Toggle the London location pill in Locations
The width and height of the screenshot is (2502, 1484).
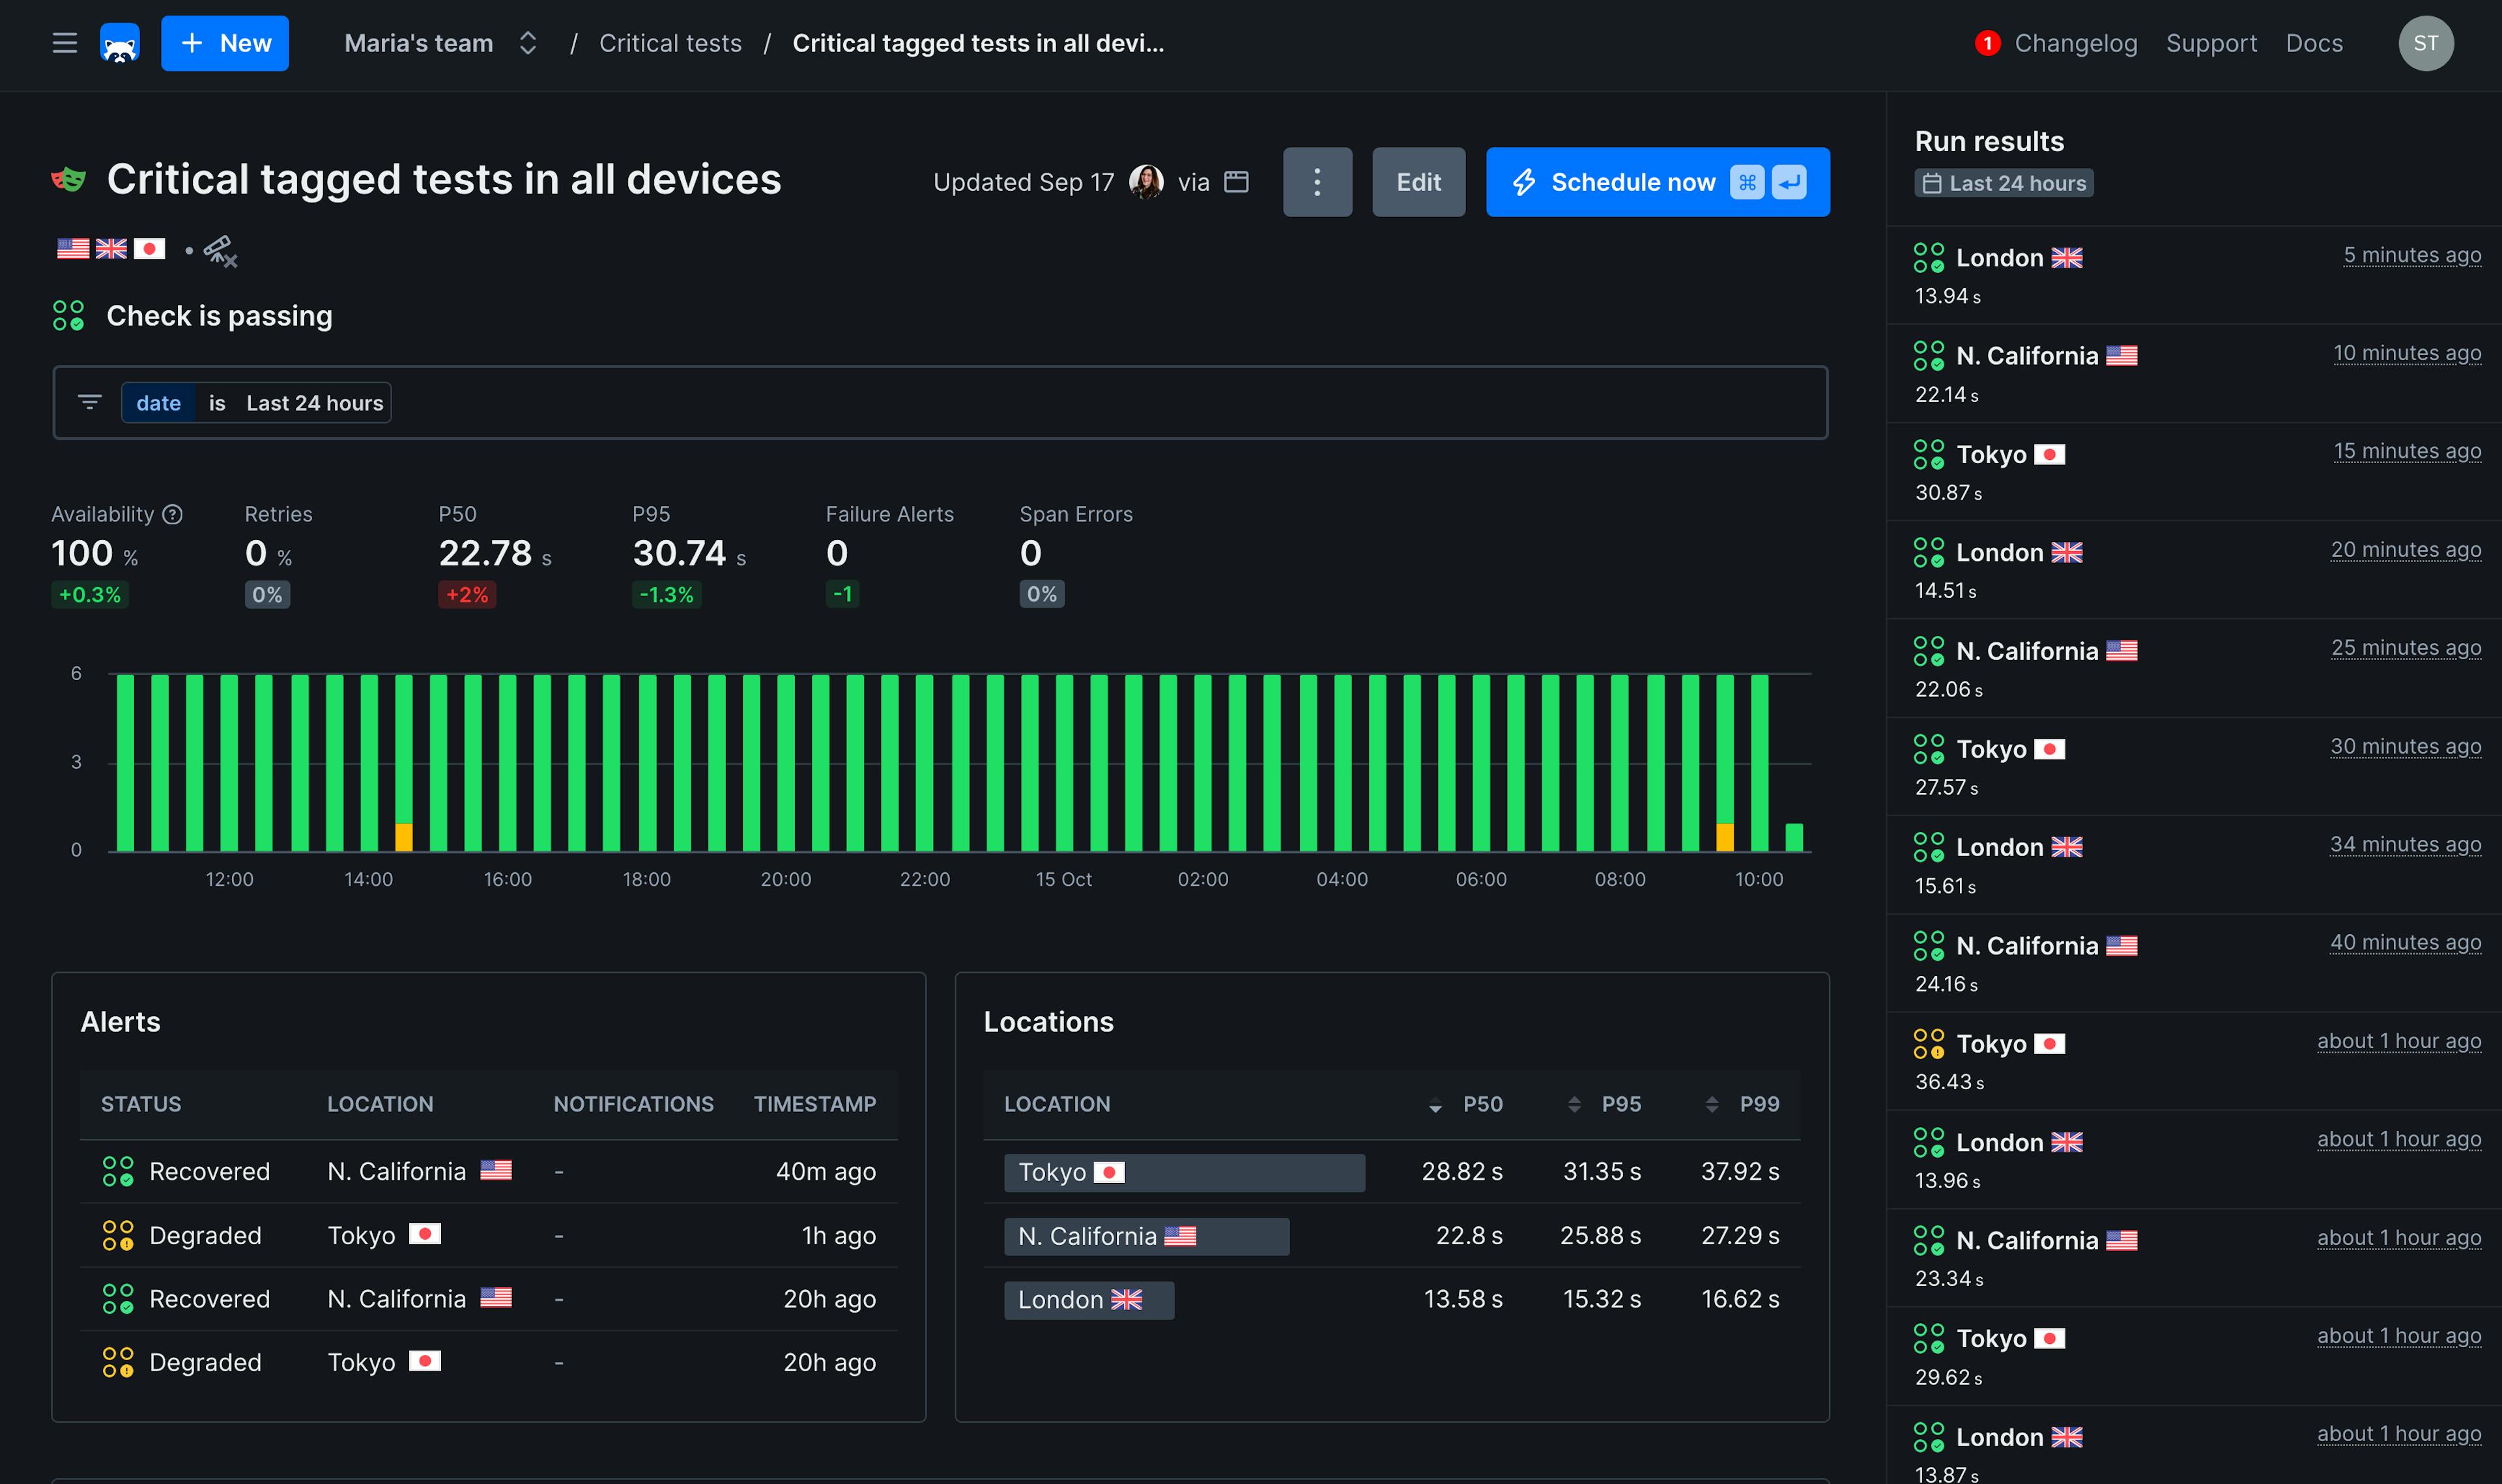pos(1089,1300)
